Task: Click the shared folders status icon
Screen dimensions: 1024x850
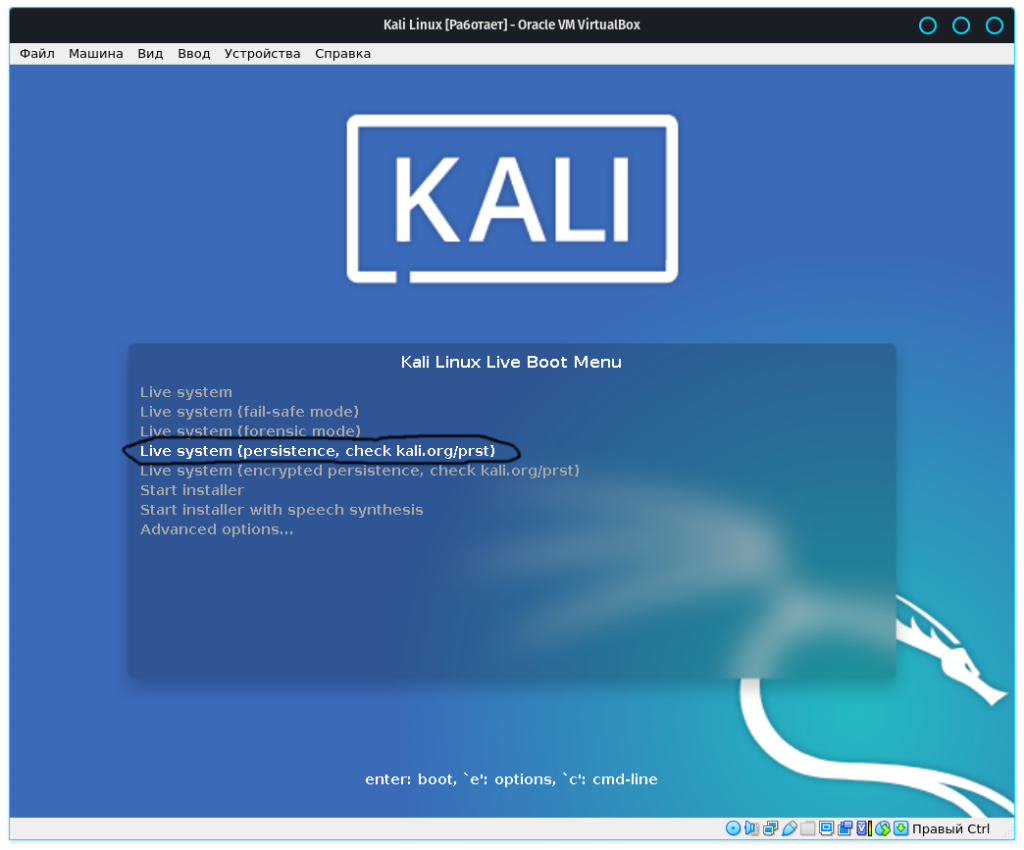Action: pyautogui.click(x=808, y=828)
